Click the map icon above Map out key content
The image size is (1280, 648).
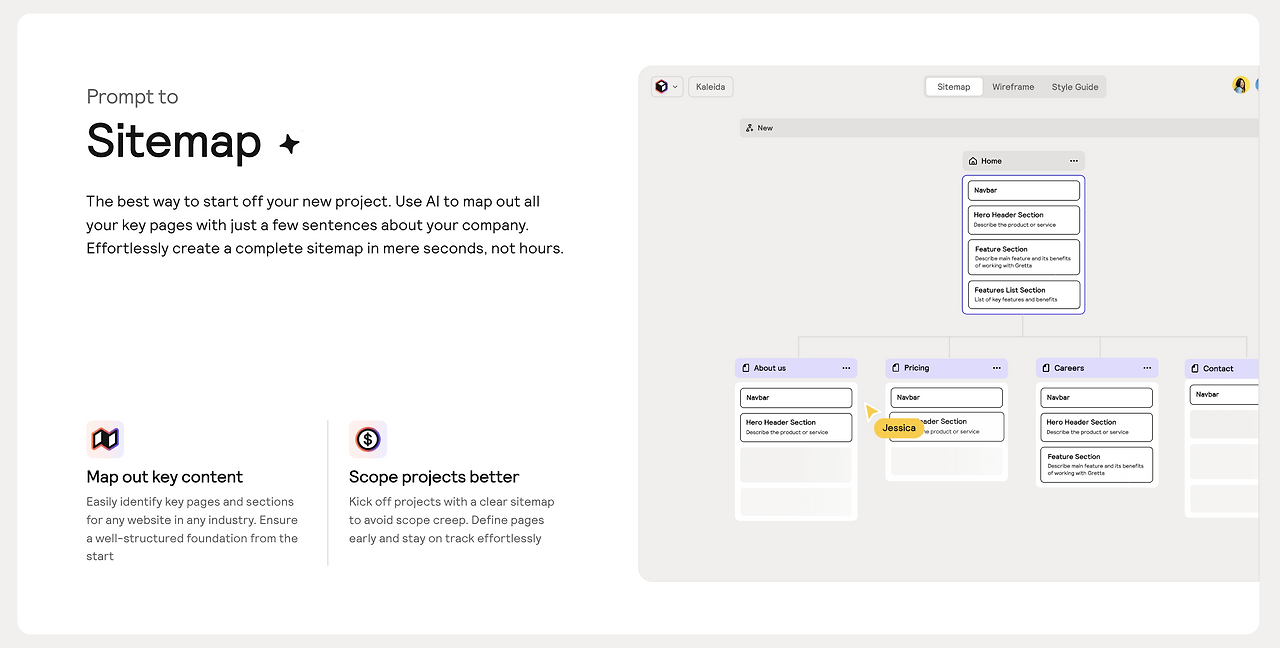coord(105,439)
